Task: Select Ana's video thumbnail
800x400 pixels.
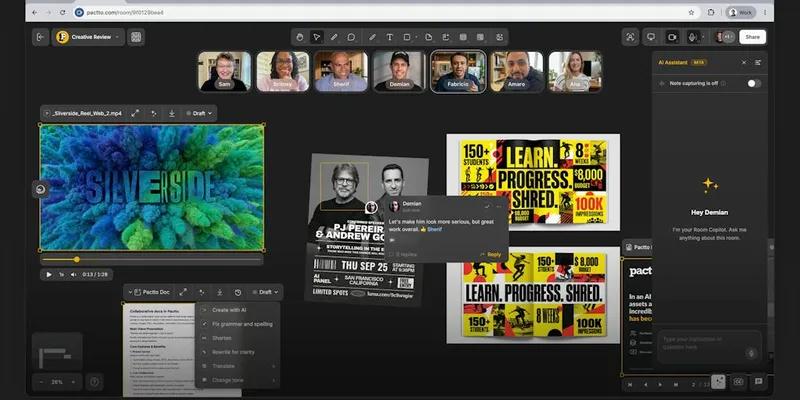Action: pos(575,71)
